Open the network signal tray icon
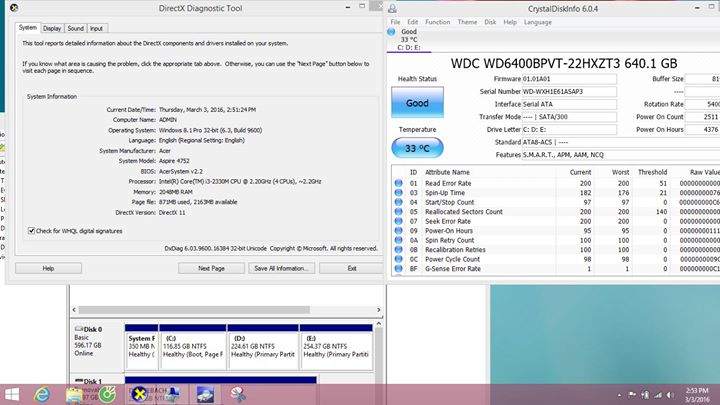 point(658,395)
